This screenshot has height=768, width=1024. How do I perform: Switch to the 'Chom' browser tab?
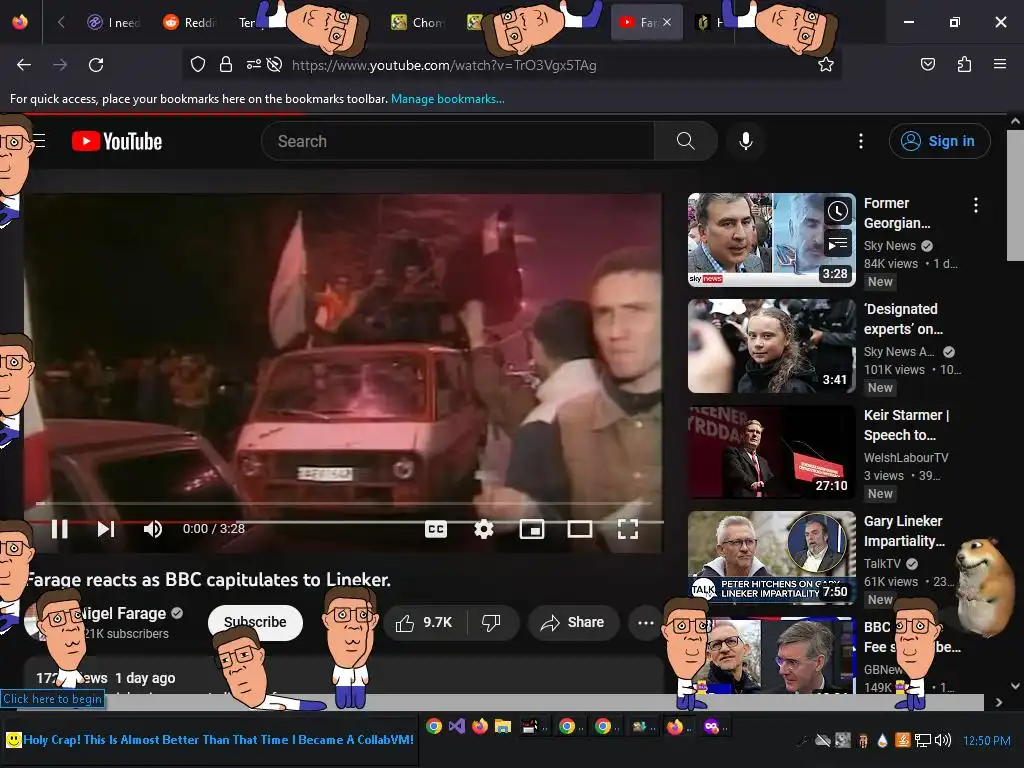click(419, 22)
